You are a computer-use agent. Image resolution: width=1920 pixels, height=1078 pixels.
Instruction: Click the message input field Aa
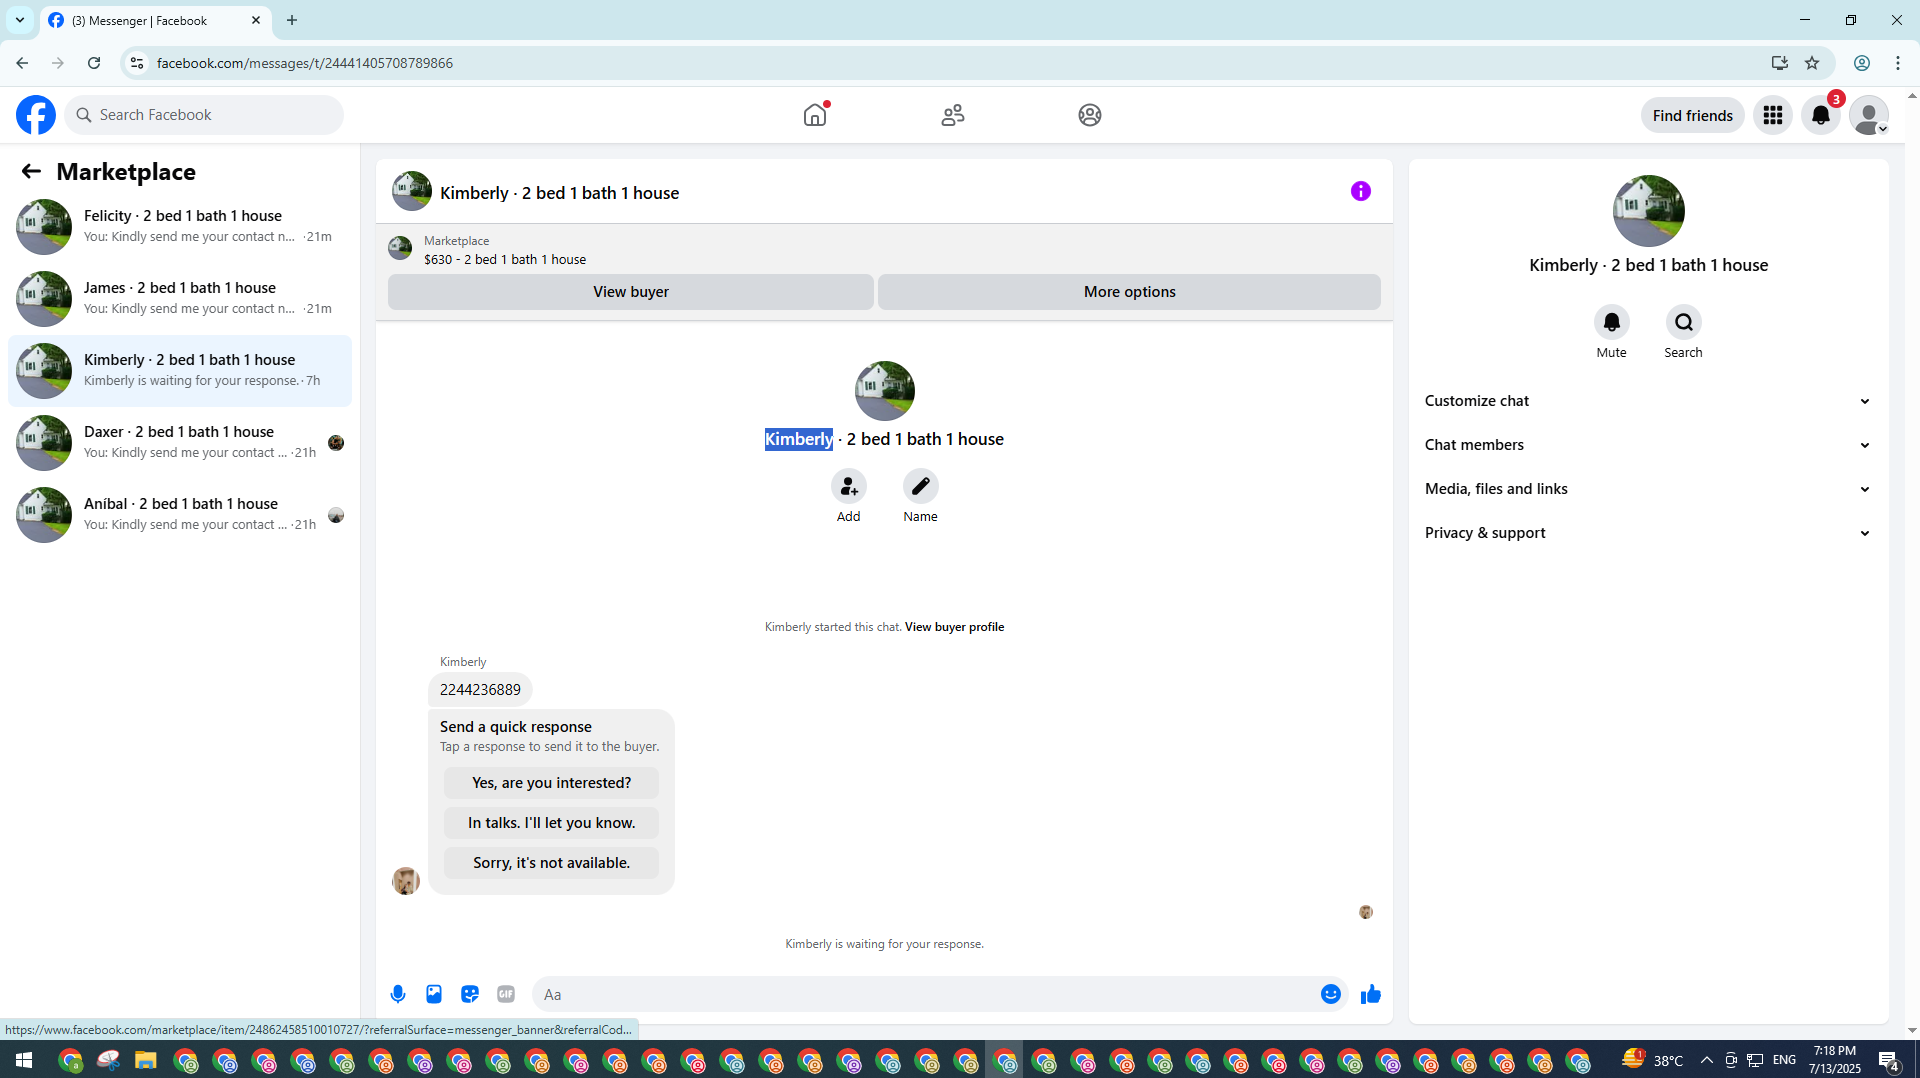pos(925,994)
